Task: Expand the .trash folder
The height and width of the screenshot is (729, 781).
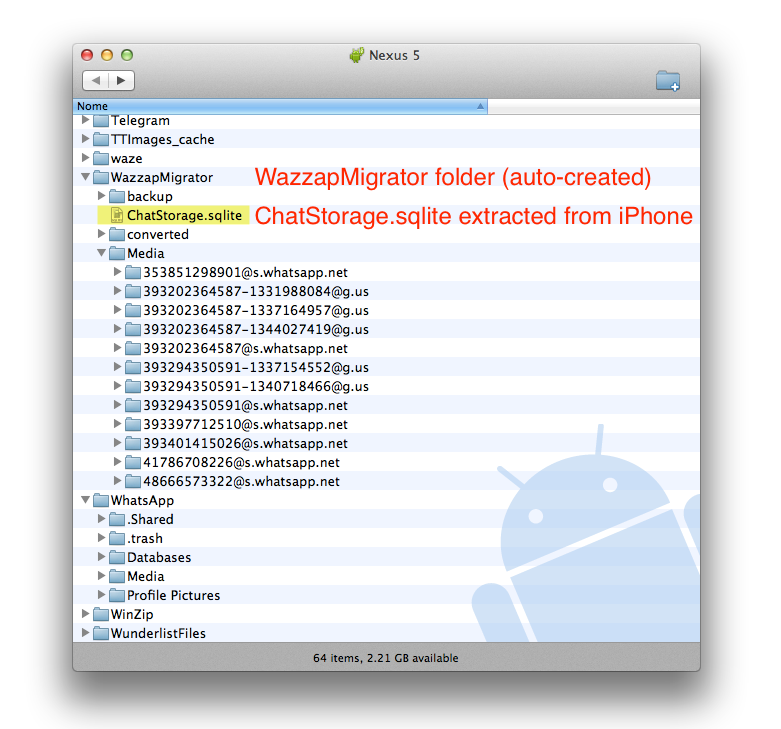Action: [x=101, y=538]
